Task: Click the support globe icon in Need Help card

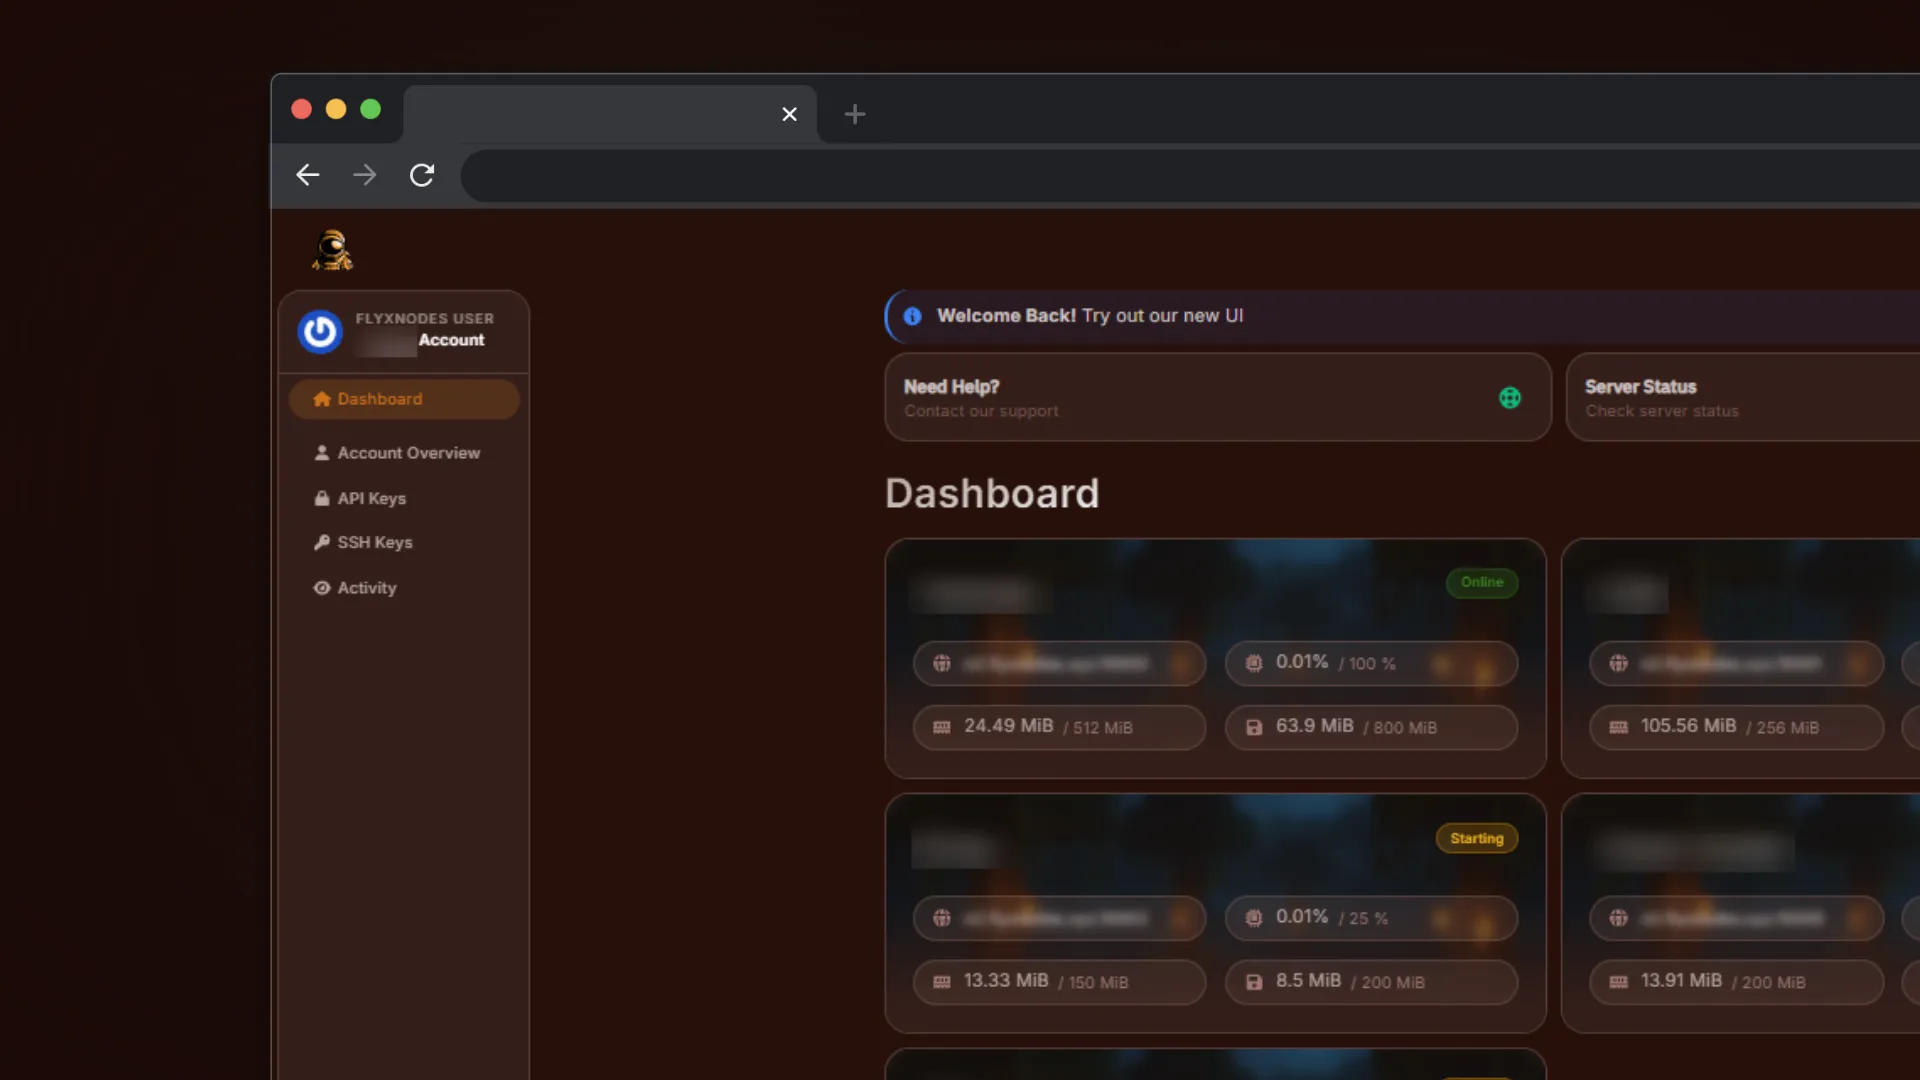Action: click(1509, 397)
